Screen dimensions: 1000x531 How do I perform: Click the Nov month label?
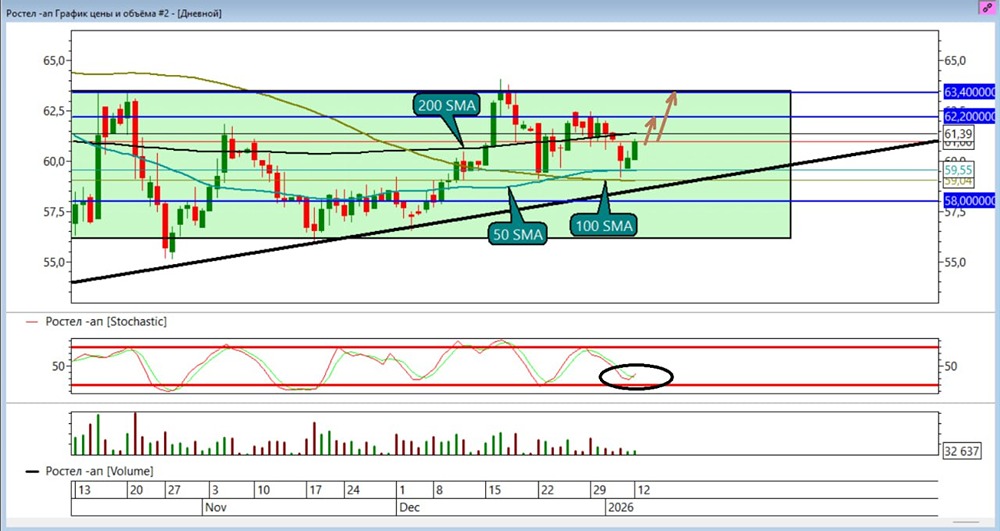(x=215, y=508)
